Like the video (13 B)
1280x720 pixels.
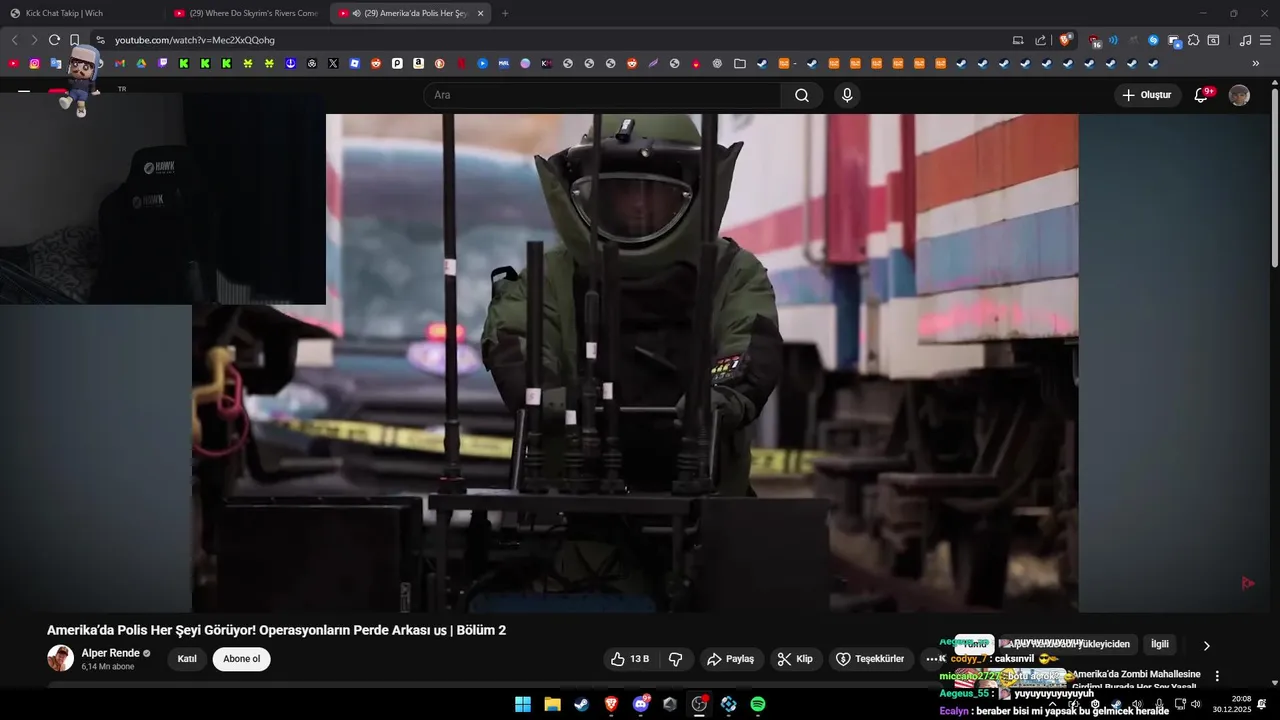point(630,659)
